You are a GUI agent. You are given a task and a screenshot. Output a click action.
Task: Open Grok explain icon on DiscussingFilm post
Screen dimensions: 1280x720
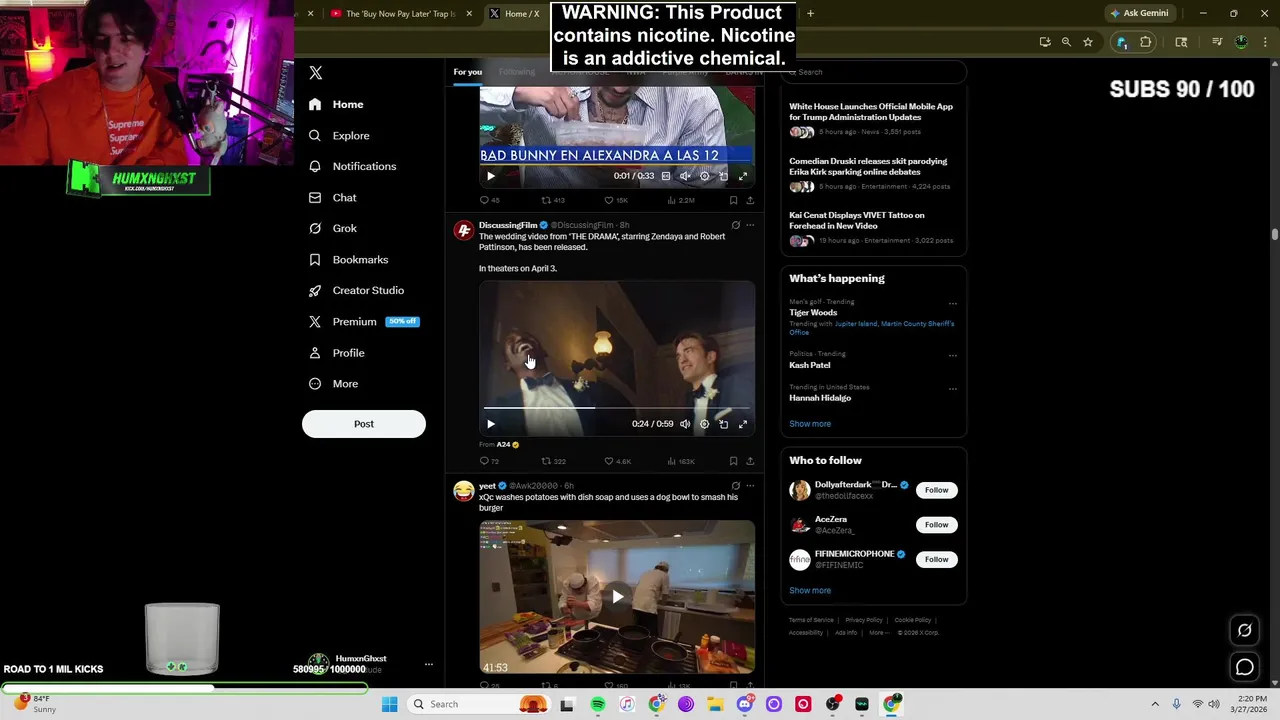pos(735,225)
